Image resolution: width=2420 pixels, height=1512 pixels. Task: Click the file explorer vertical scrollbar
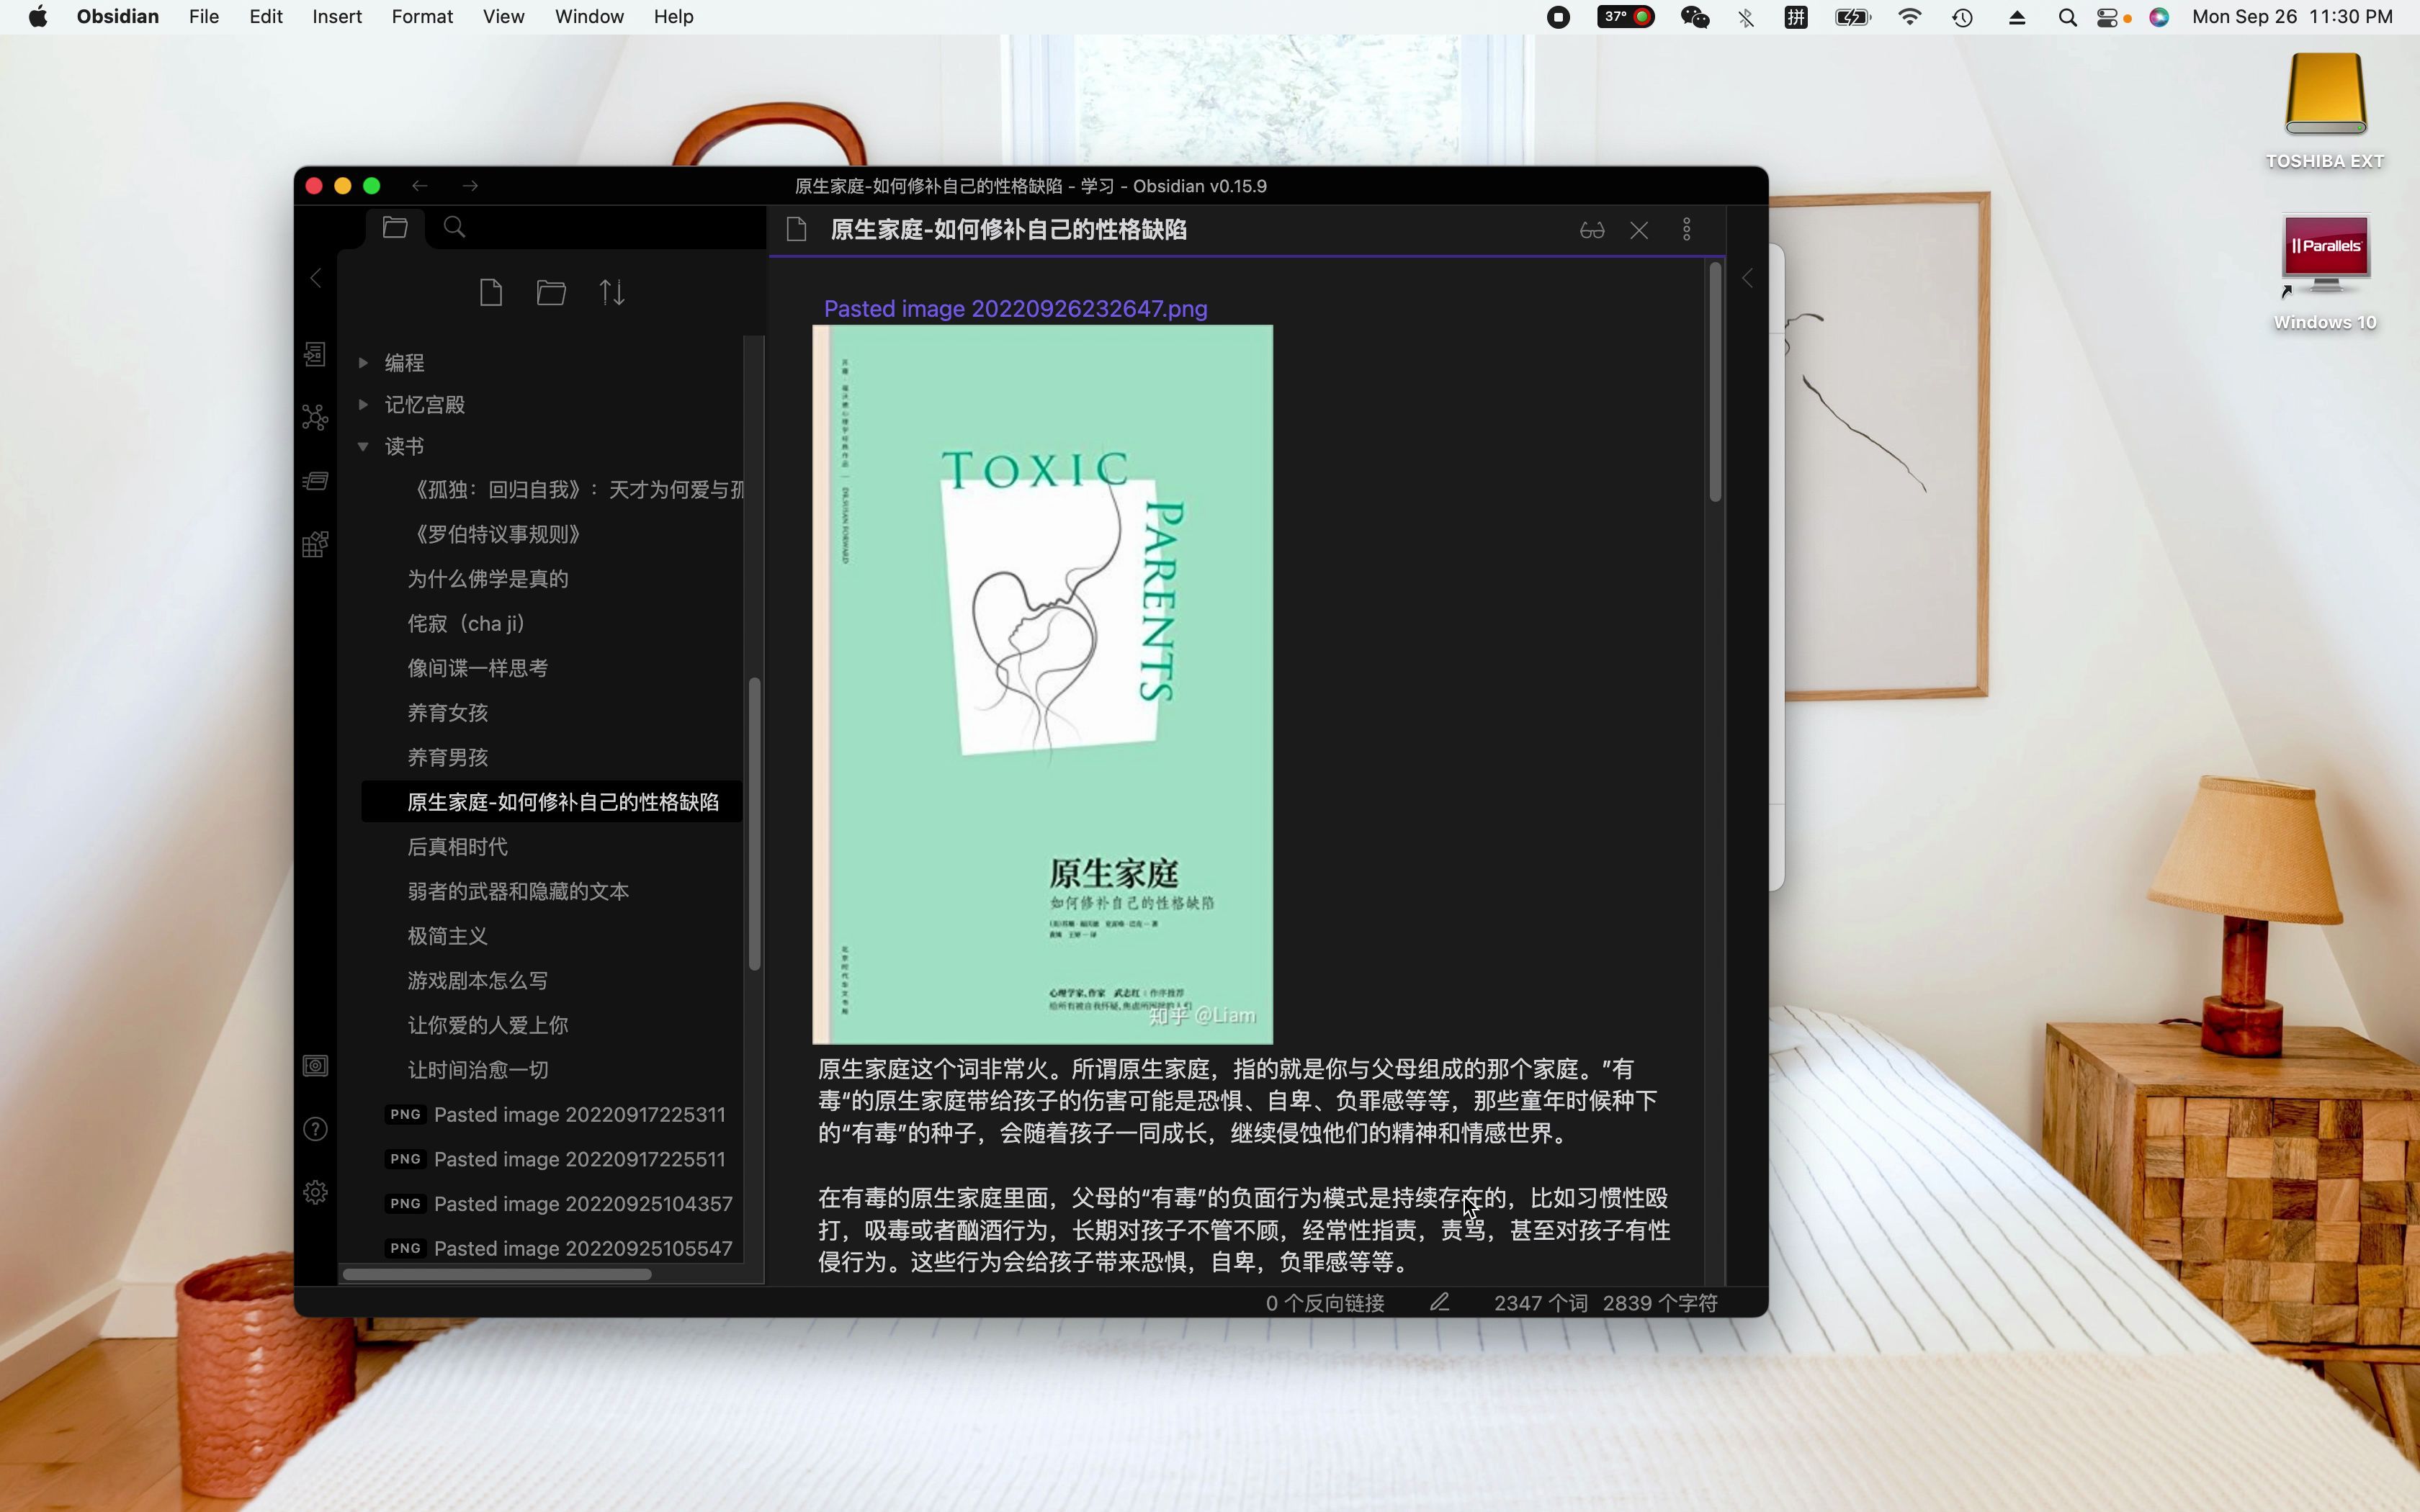754,824
